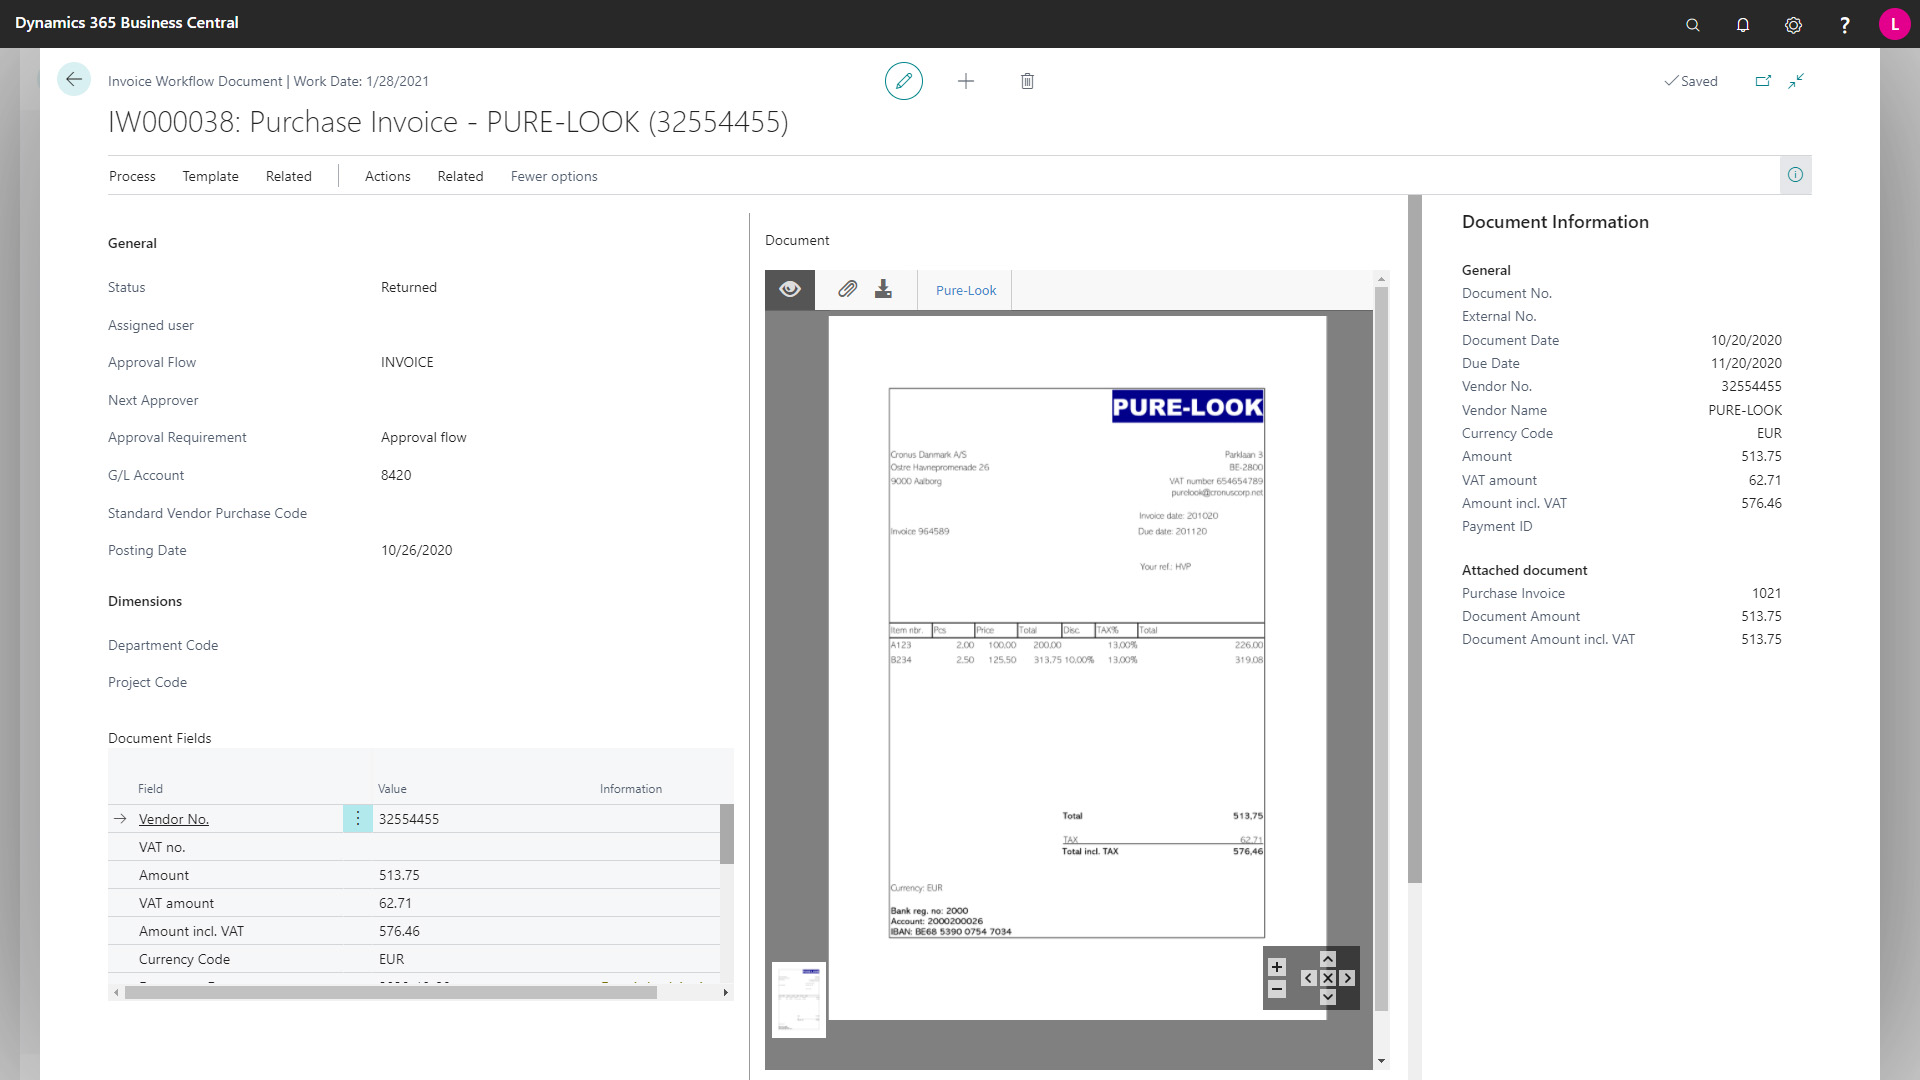The height and width of the screenshot is (1080, 1920).
Task: Expand the Document Fields section
Action: point(158,737)
